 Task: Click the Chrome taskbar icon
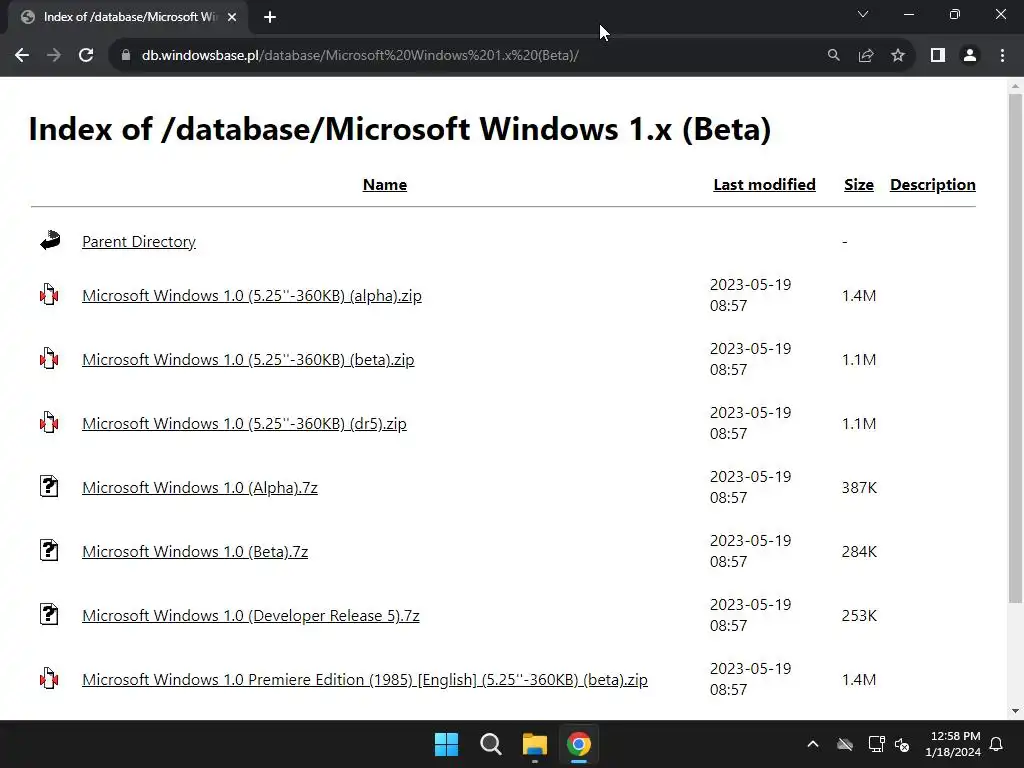coord(579,744)
